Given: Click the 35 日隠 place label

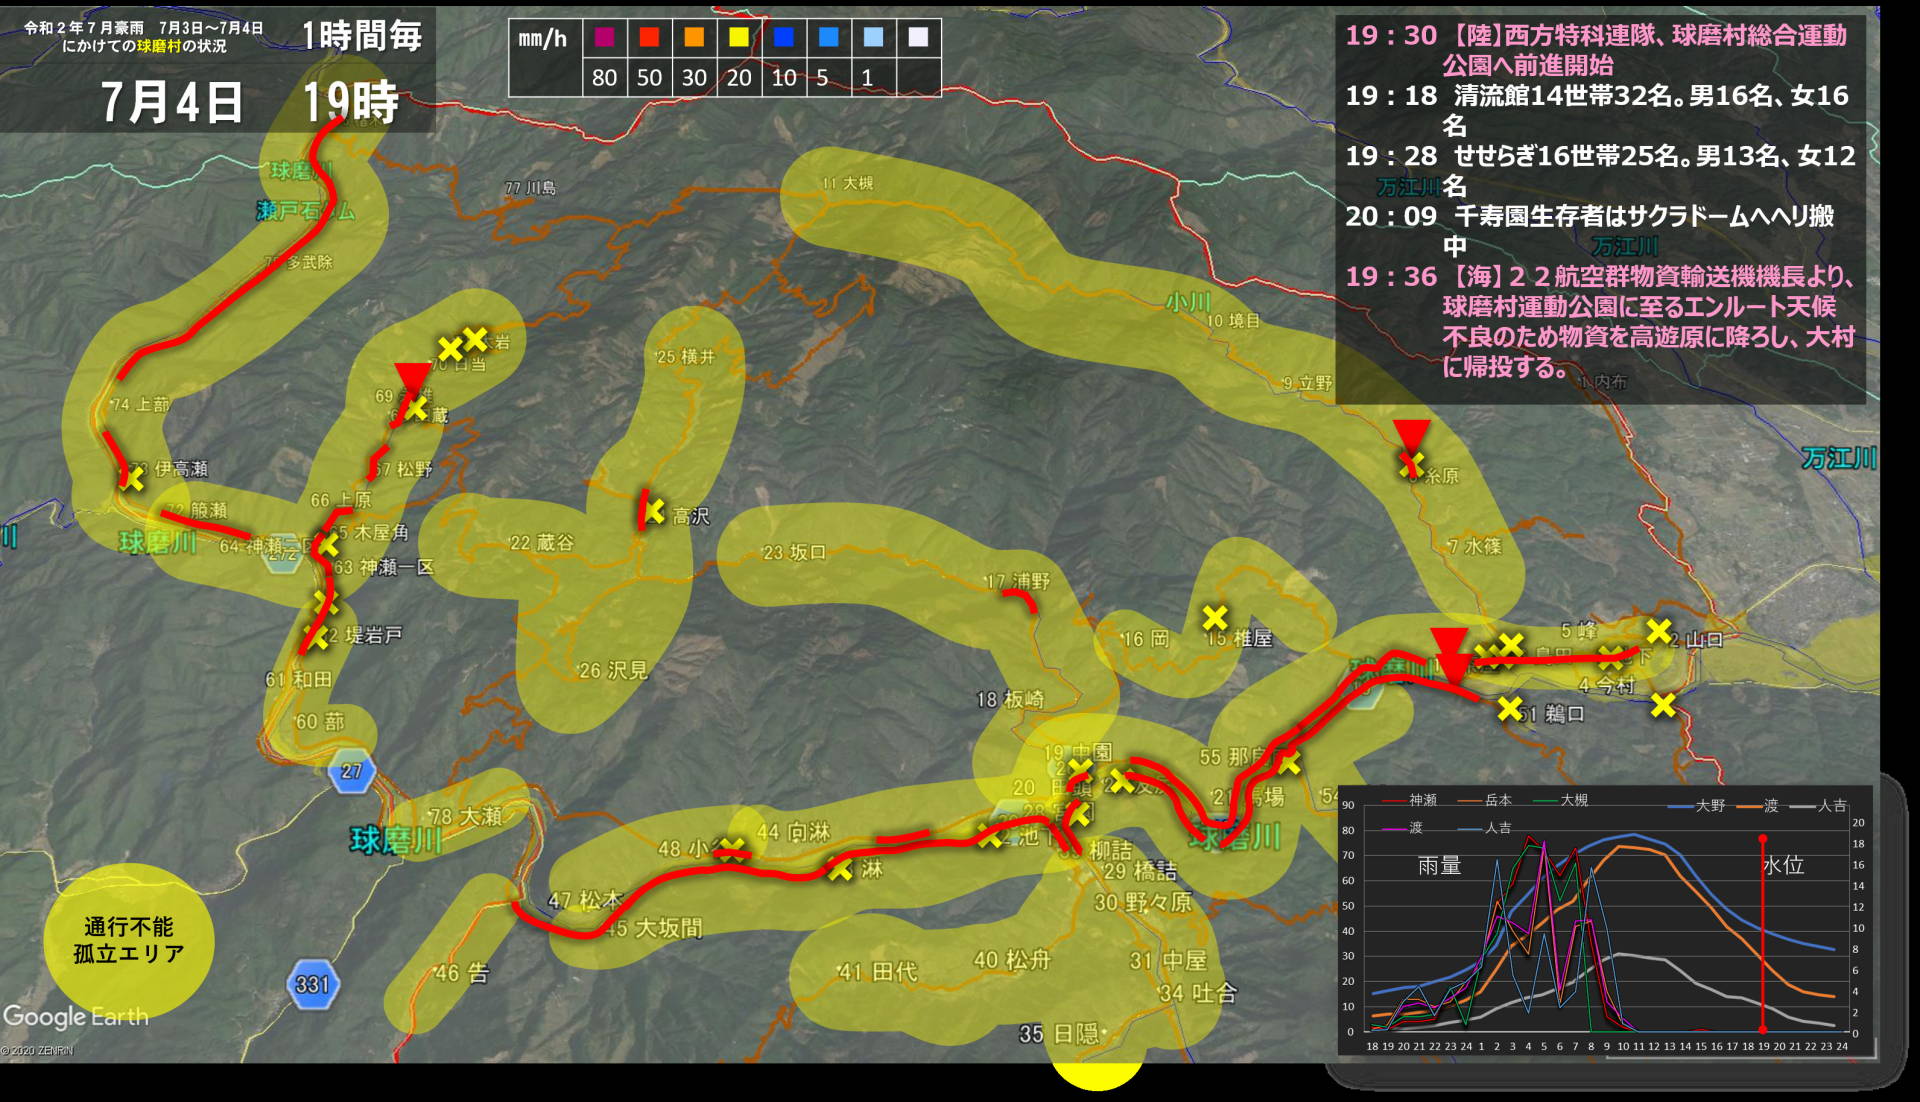Looking at the screenshot, I should [x=1059, y=1034].
